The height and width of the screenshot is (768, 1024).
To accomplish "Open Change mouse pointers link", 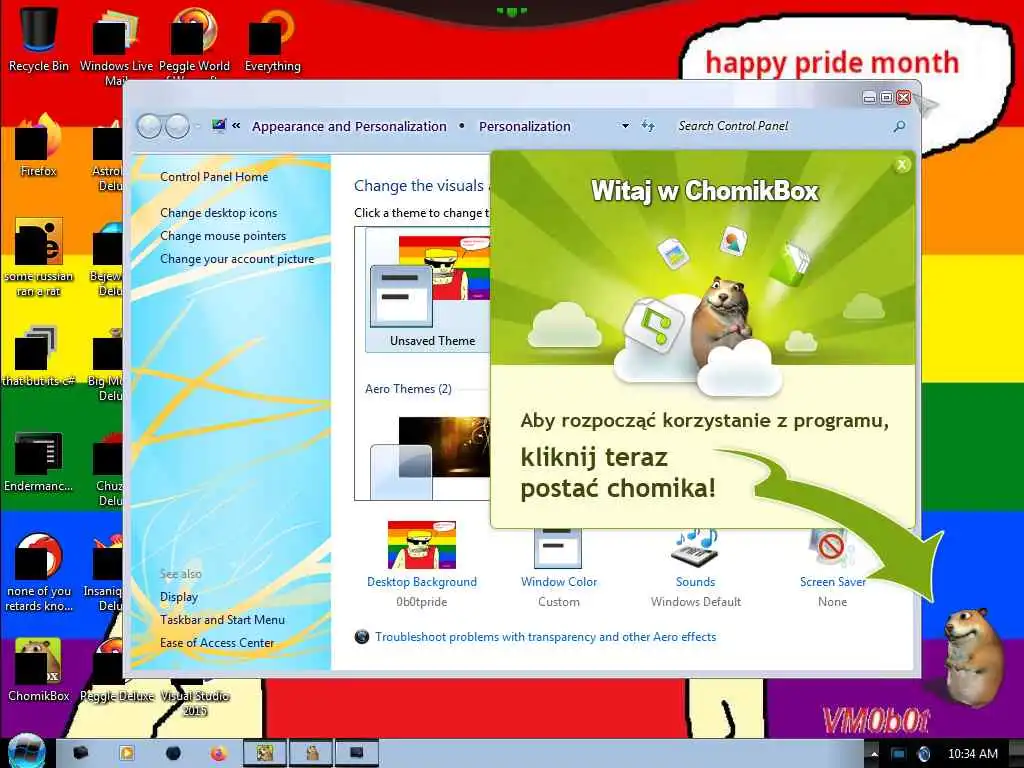I will 223,236.
